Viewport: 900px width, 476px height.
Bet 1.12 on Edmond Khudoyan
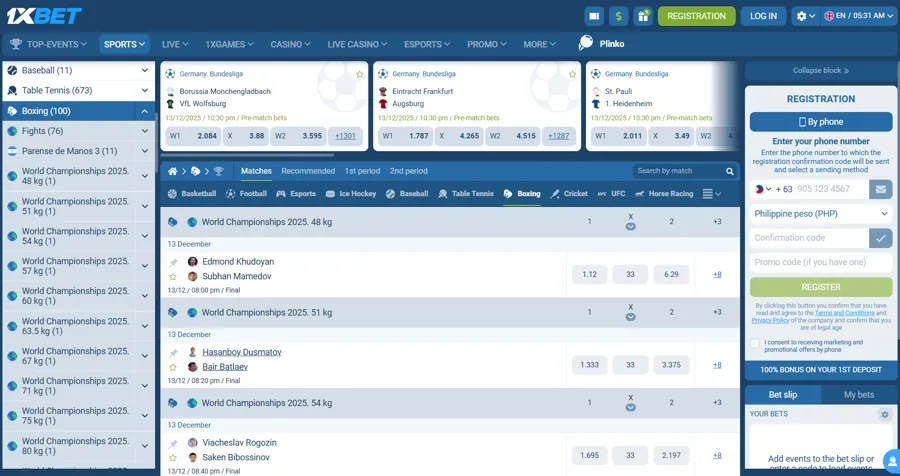(589, 274)
